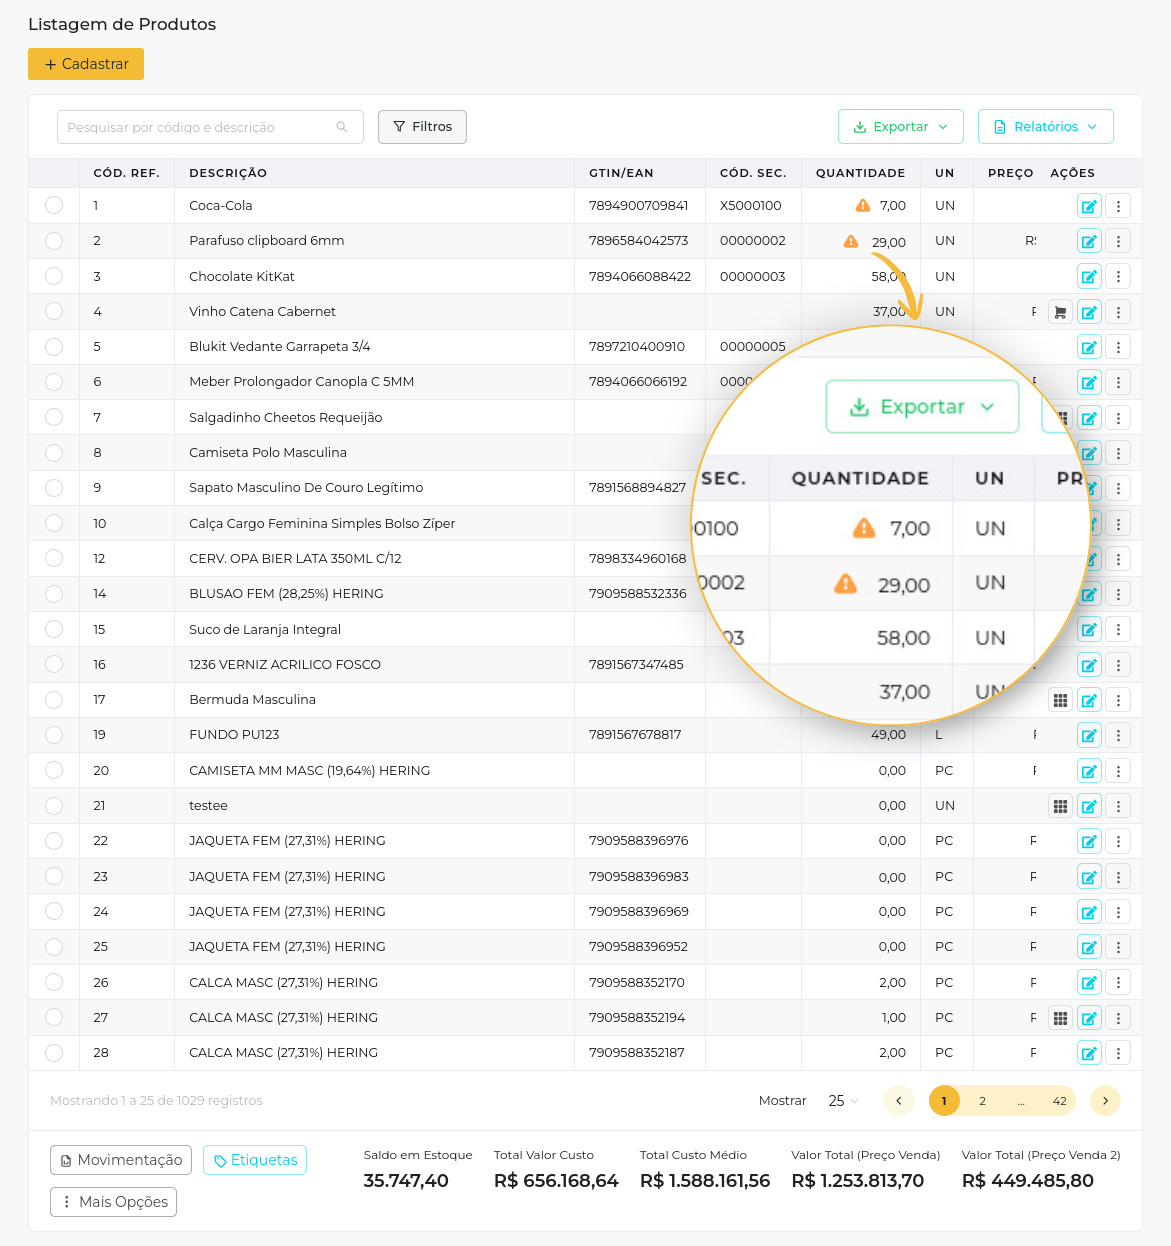The width and height of the screenshot is (1171, 1246).
Task: Toggle selection for Suco de Laranja Integral
Action: point(54,629)
